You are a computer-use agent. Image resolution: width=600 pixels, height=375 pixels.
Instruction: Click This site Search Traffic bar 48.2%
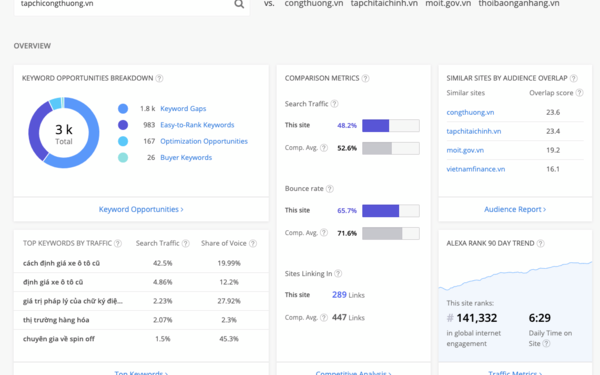tap(391, 126)
